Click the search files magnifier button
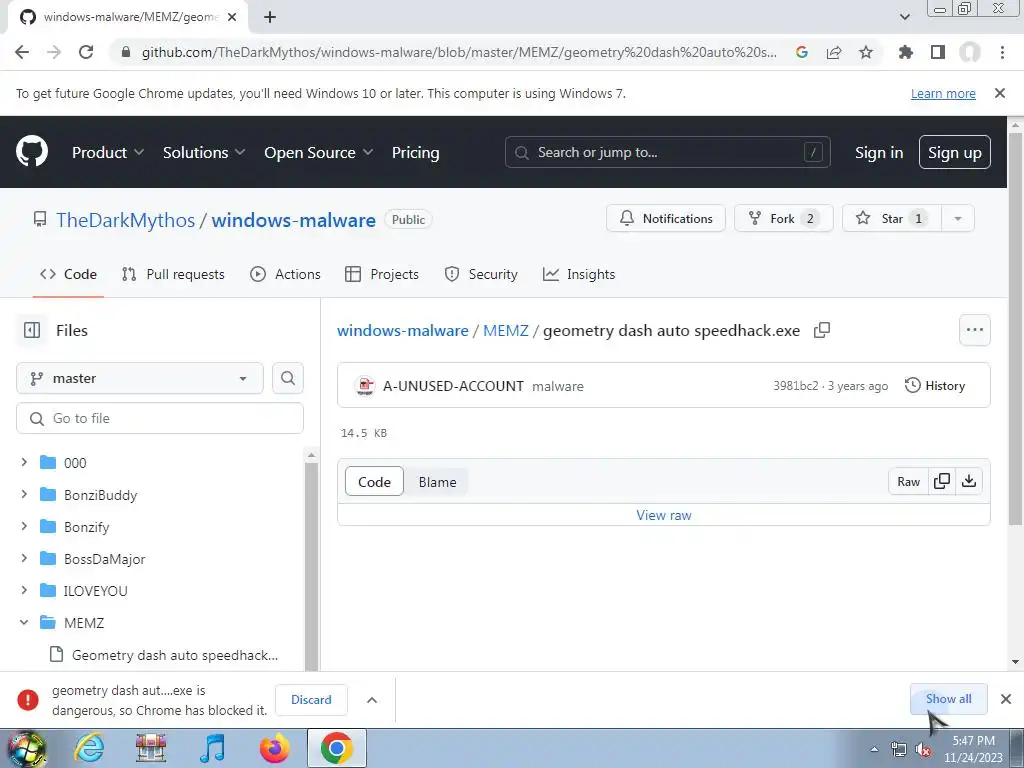Viewport: 1024px width, 768px height. pyautogui.click(x=288, y=378)
